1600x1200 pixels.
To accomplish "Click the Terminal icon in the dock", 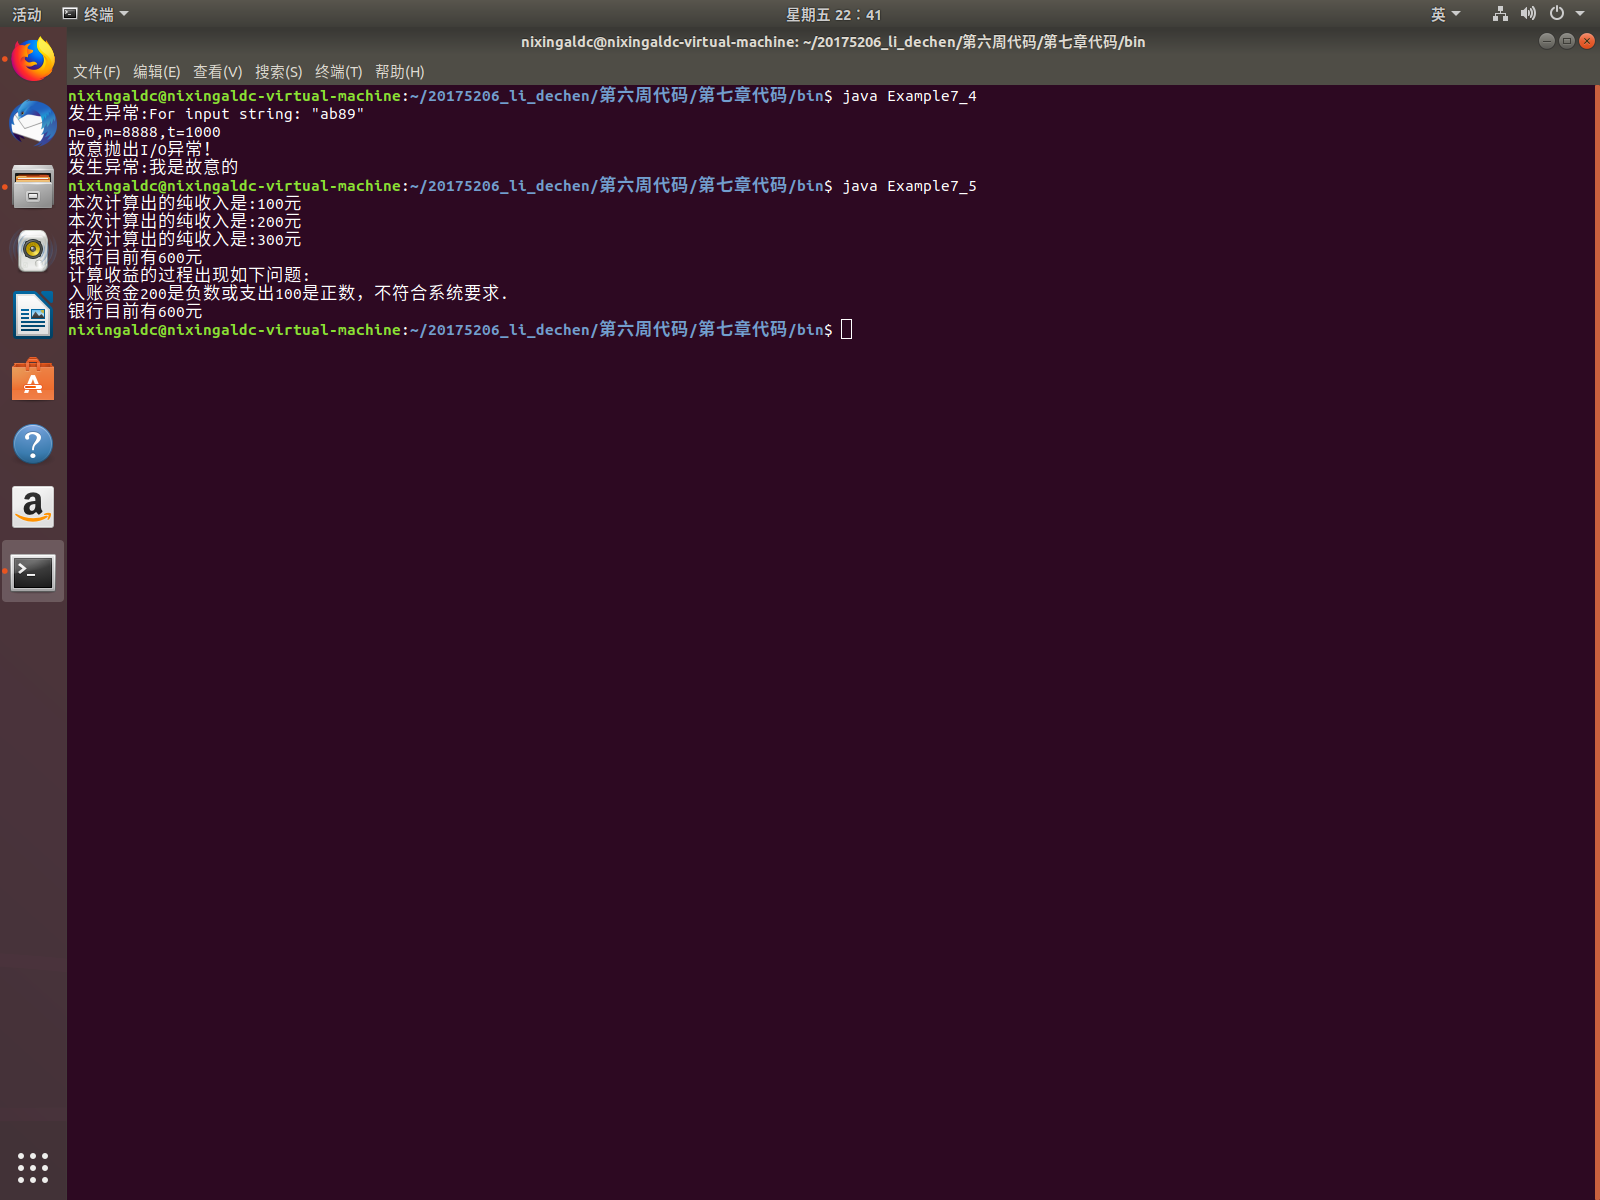I will (x=33, y=572).
